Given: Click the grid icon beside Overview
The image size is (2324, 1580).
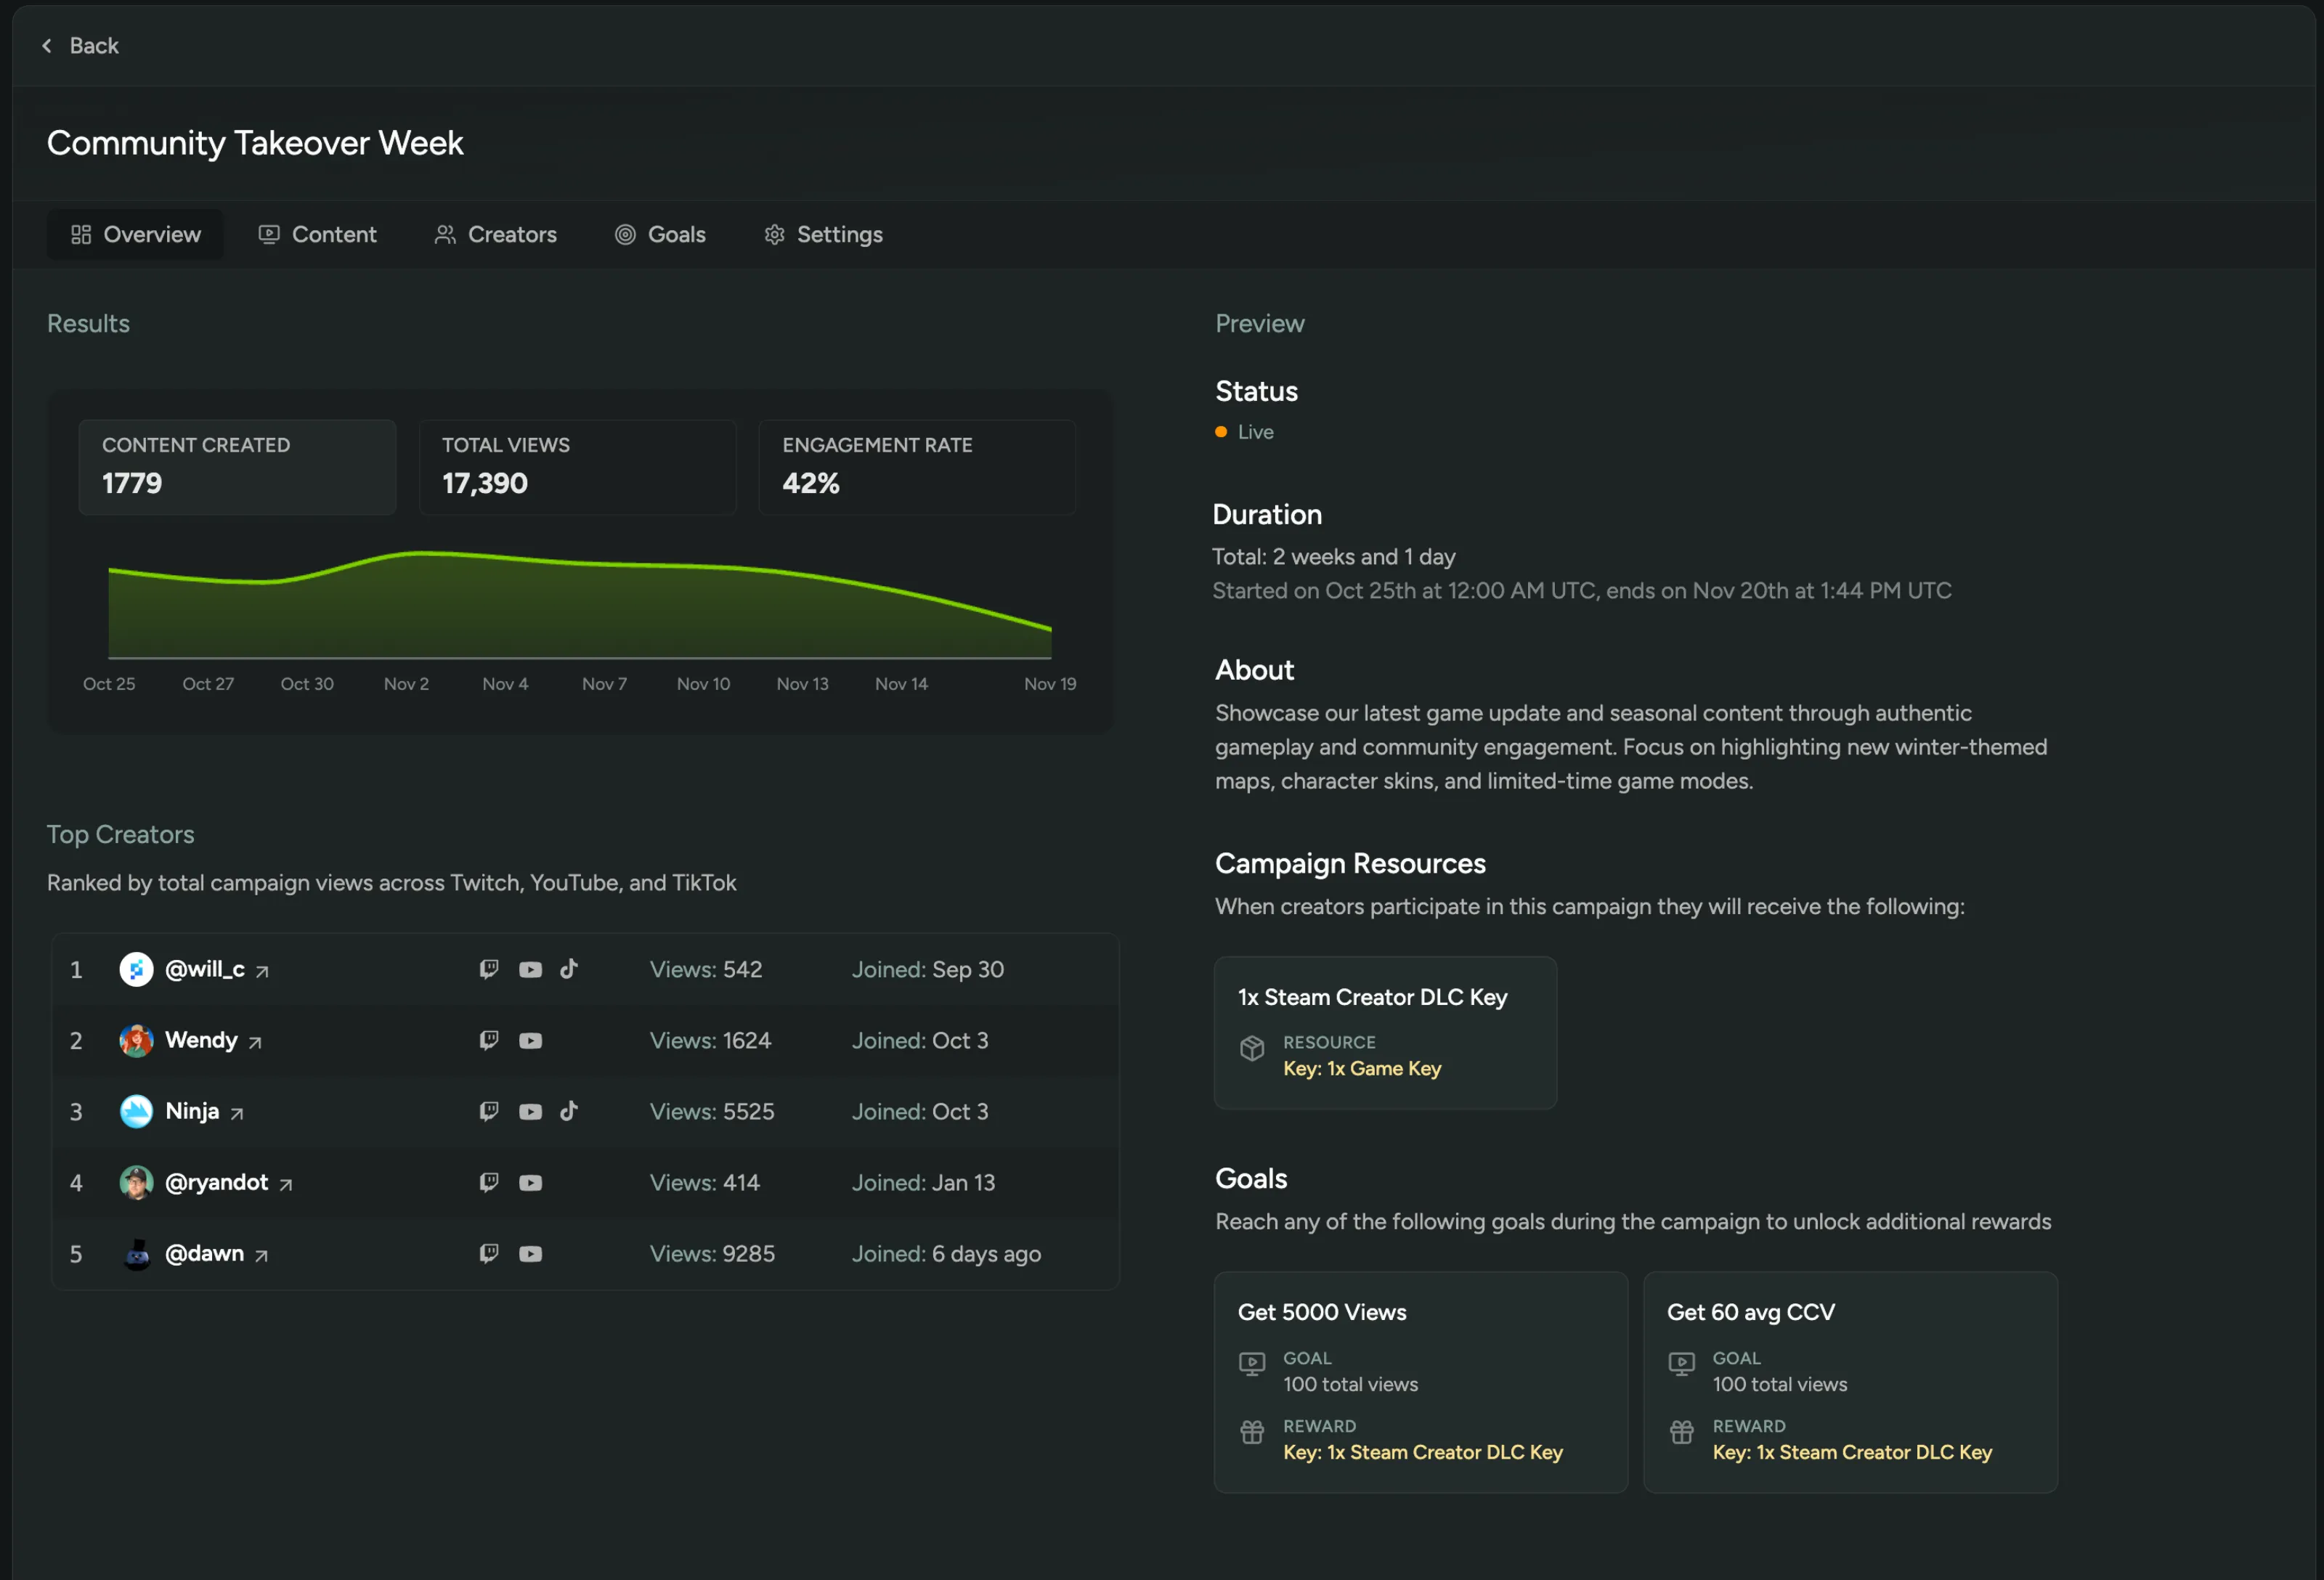Looking at the screenshot, I should click(82, 234).
